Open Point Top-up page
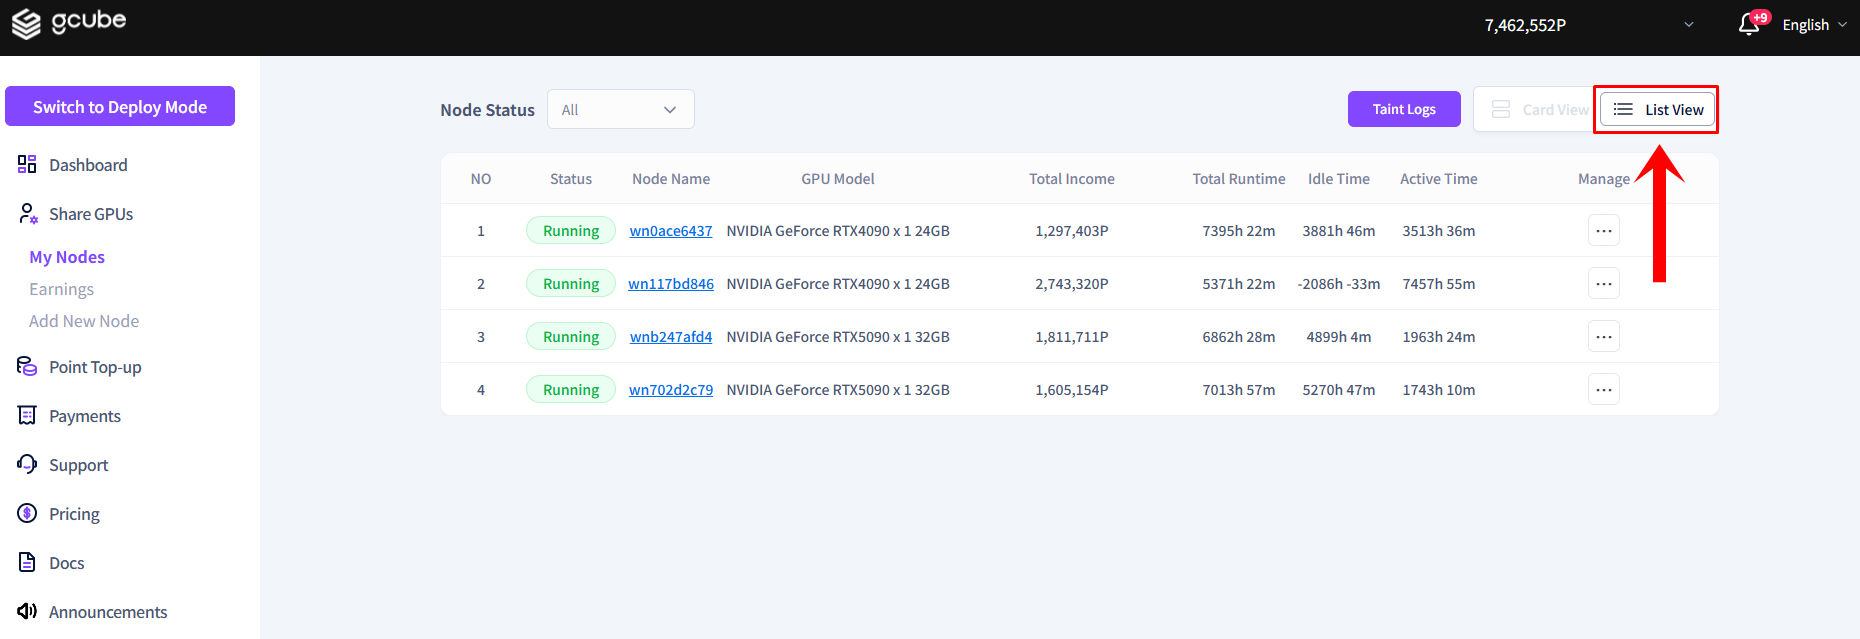This screenshot has height=639, width=1860. click(x=95, y=367)
